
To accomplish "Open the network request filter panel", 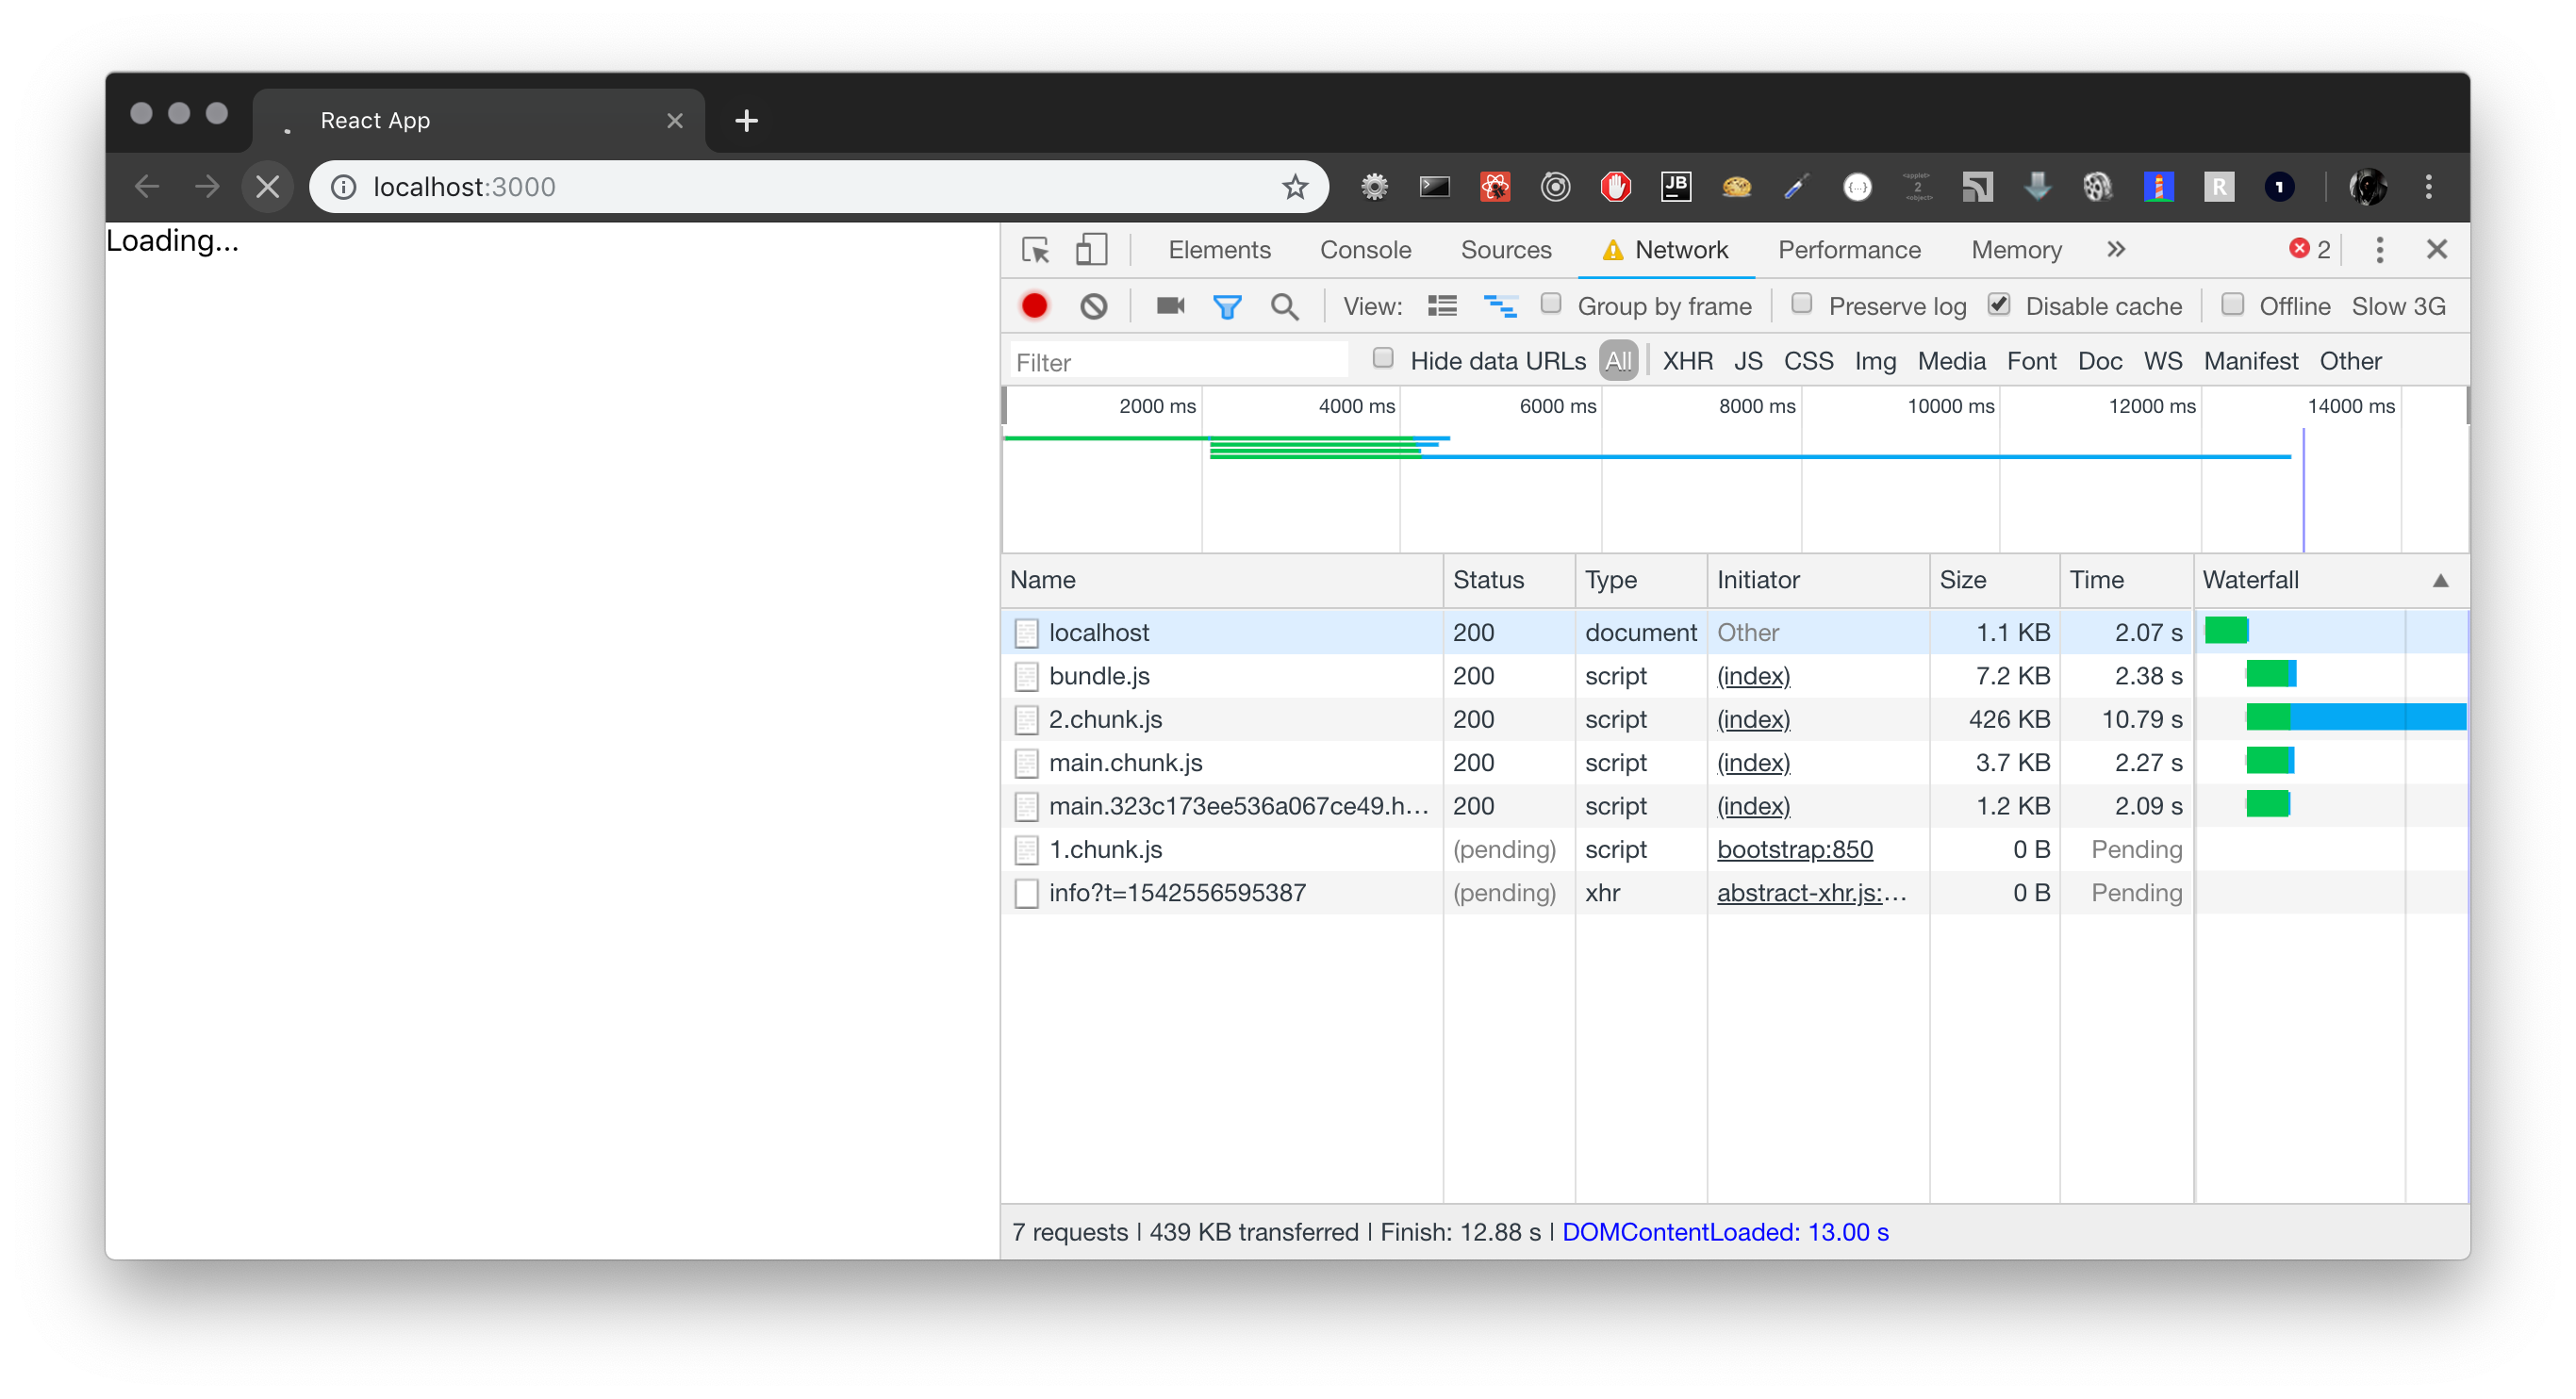I will coord(1227,306).
